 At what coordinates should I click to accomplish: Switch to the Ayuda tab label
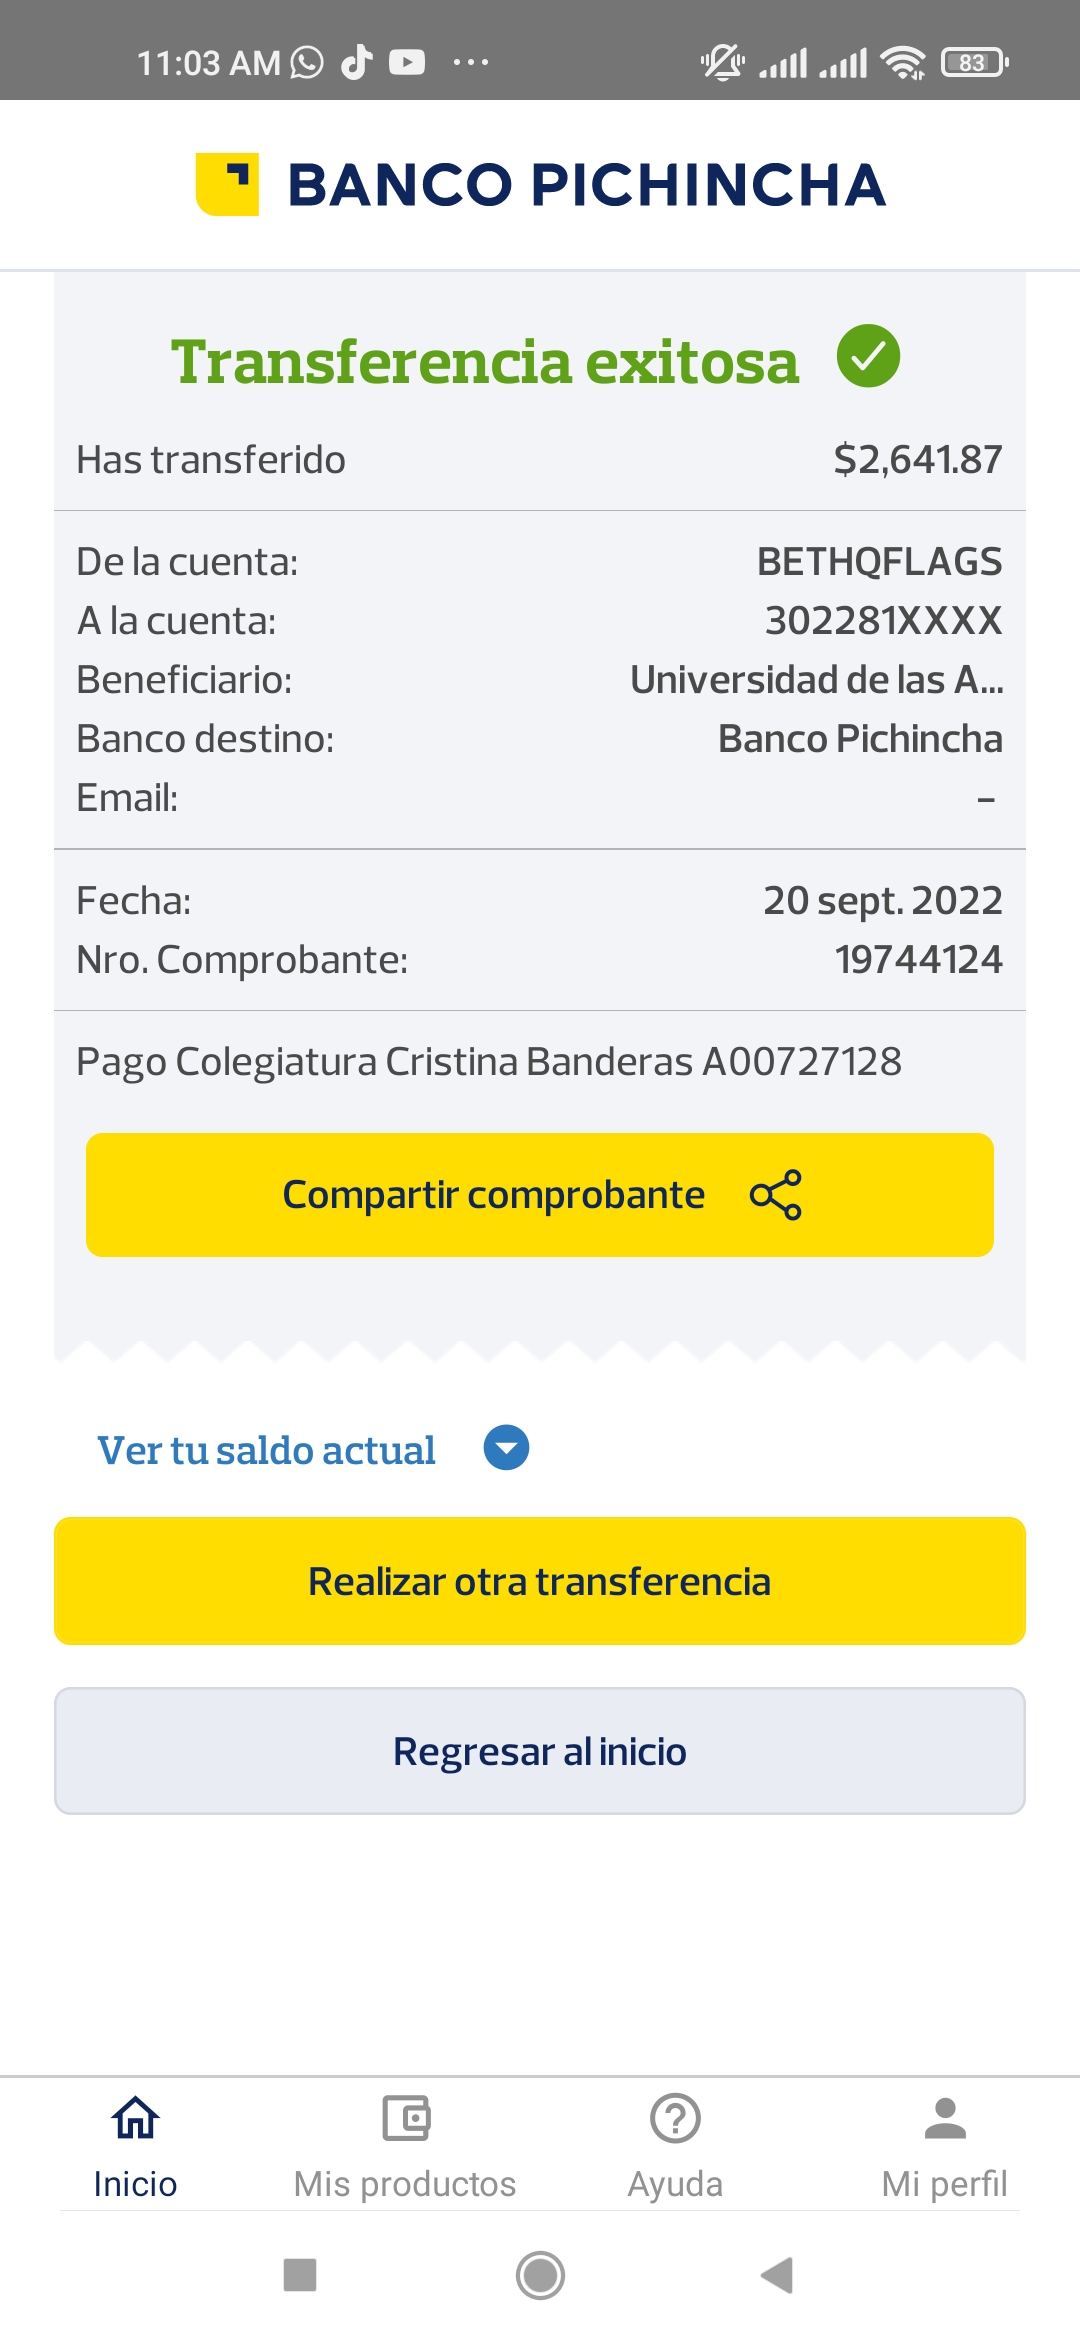[x=675, y=2184]
